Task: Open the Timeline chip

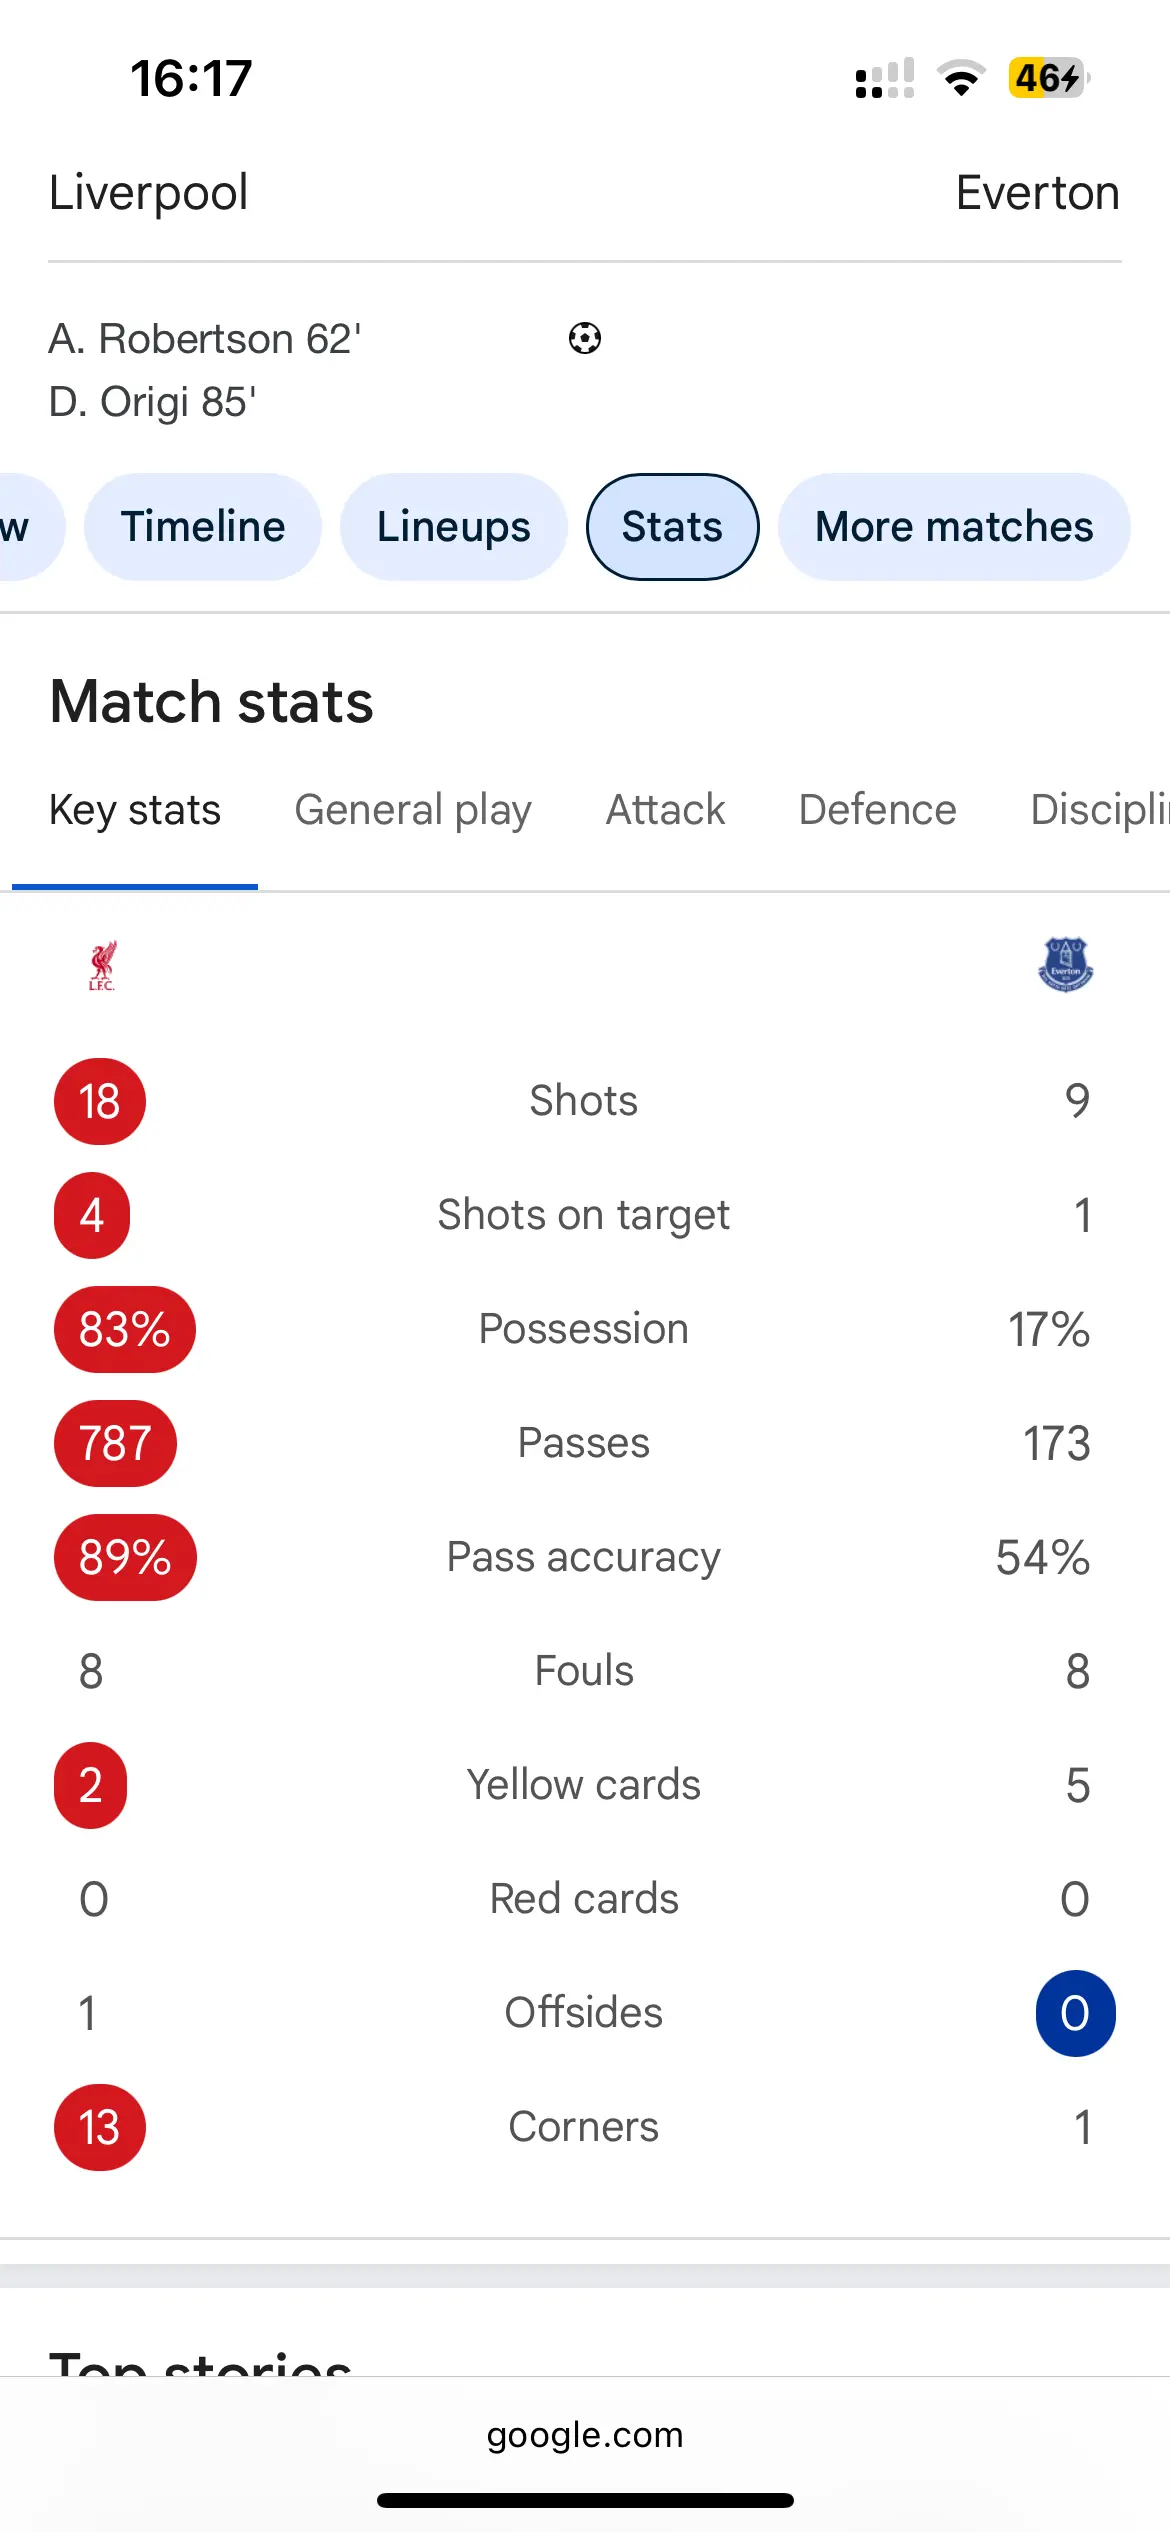Action: point(203,527)
